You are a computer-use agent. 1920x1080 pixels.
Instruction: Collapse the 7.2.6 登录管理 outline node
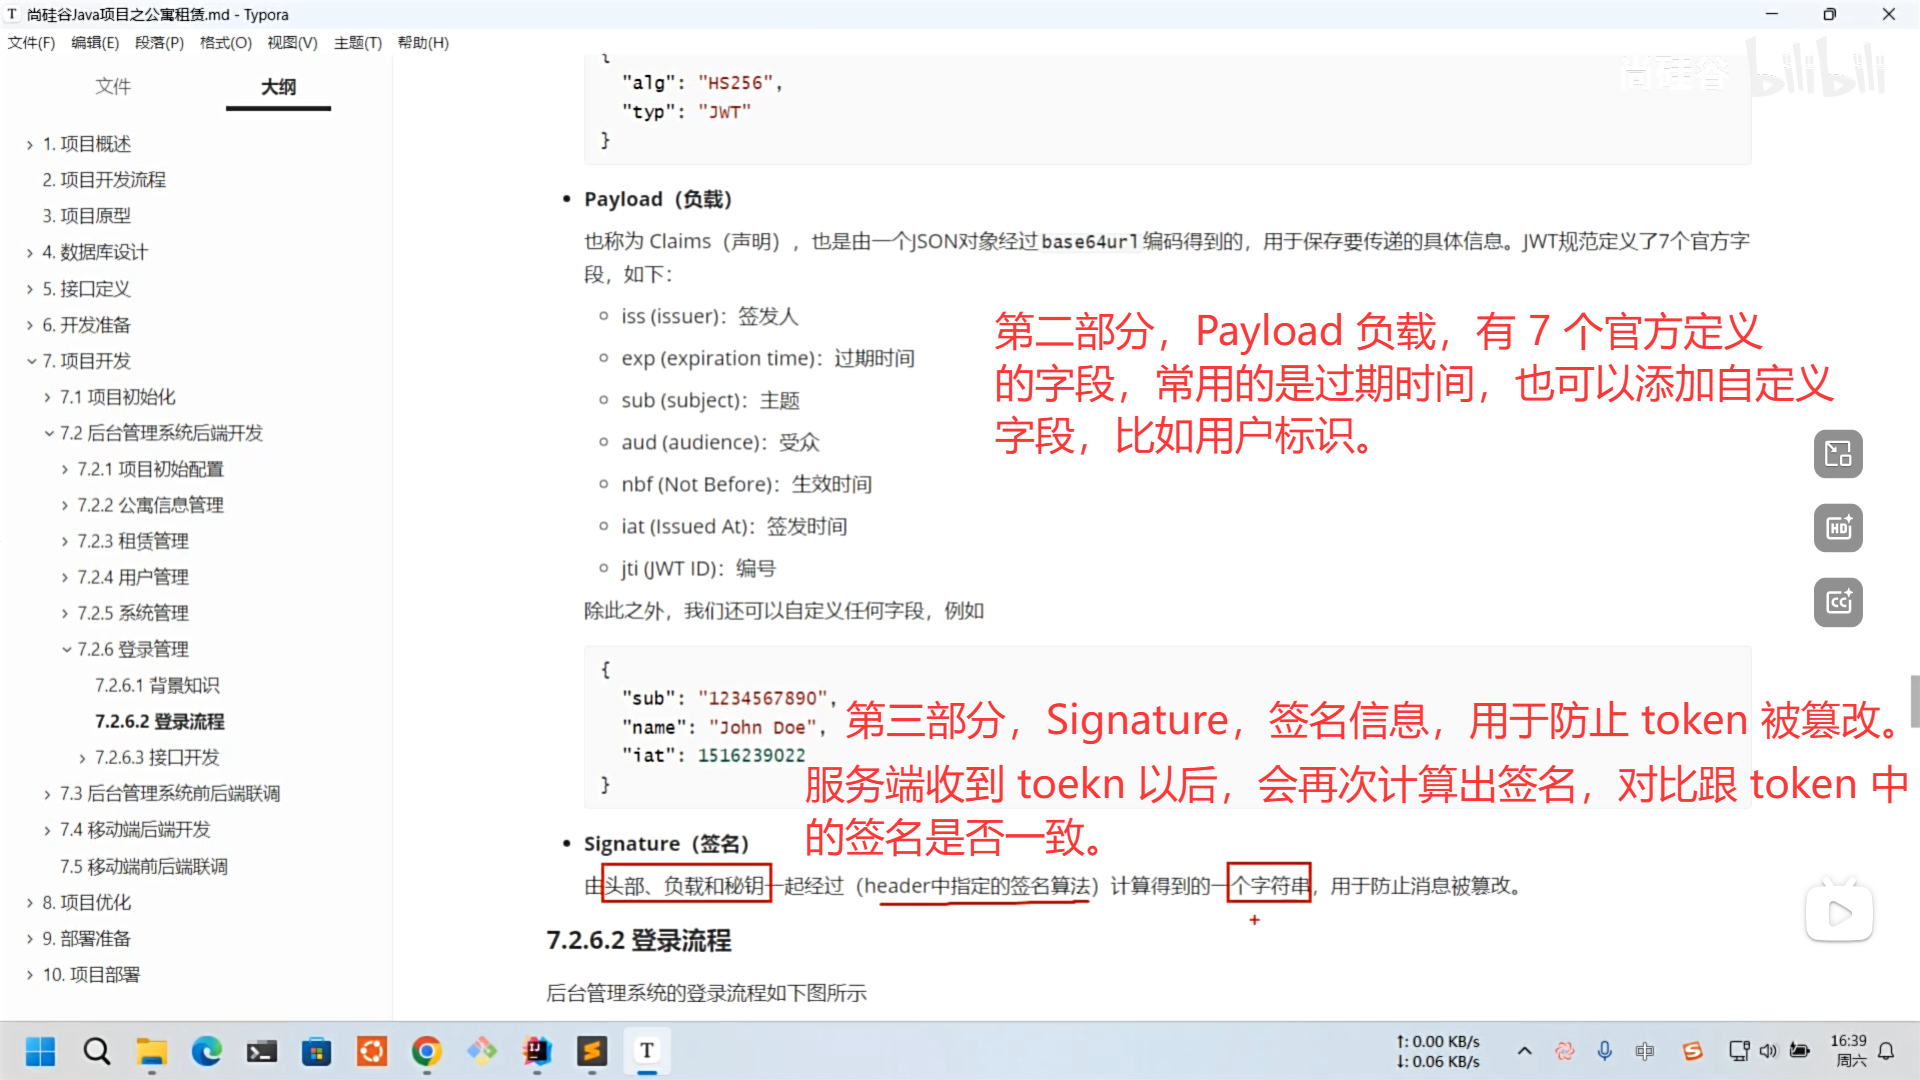tap(66, 650)
